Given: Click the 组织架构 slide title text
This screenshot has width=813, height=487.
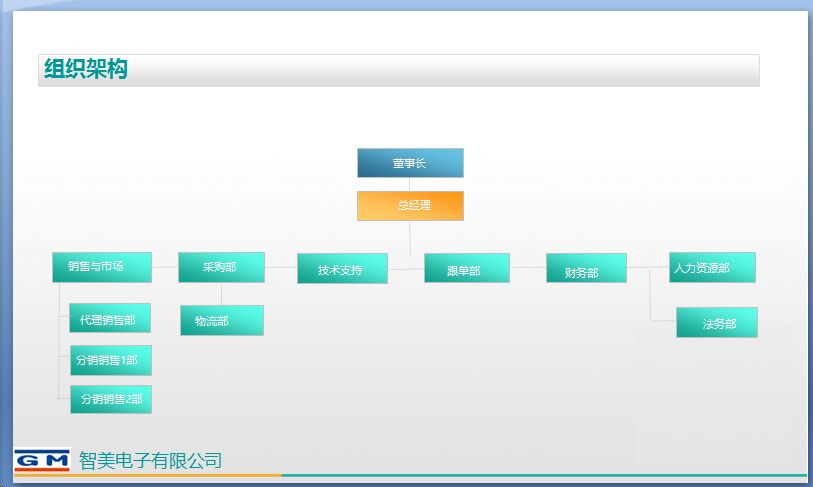Looking at the screenshot, I should point(86,70).
